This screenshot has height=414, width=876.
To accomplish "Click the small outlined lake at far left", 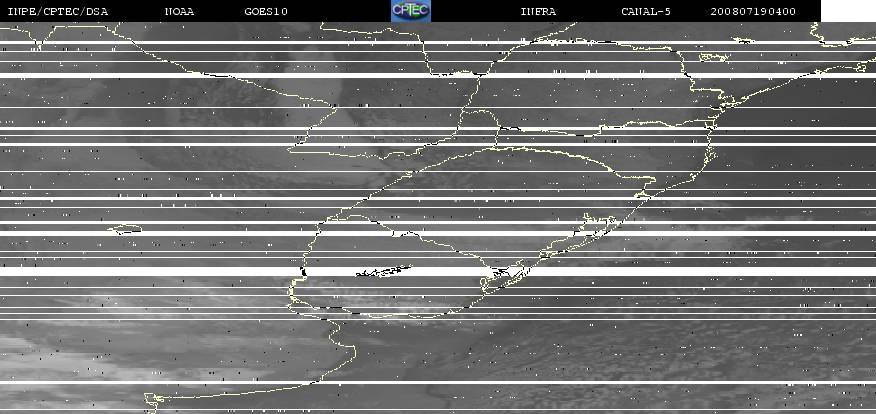I will pos(125,230).
